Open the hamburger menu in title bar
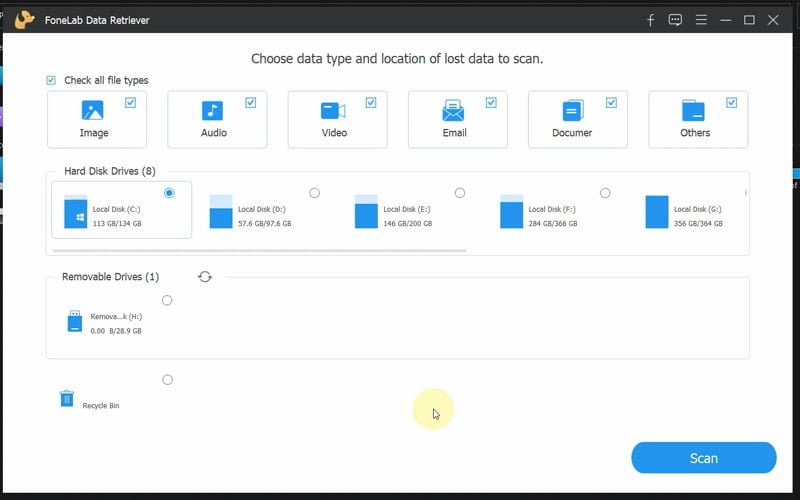This screenshot has height=500, width=800. click(701, 20)
